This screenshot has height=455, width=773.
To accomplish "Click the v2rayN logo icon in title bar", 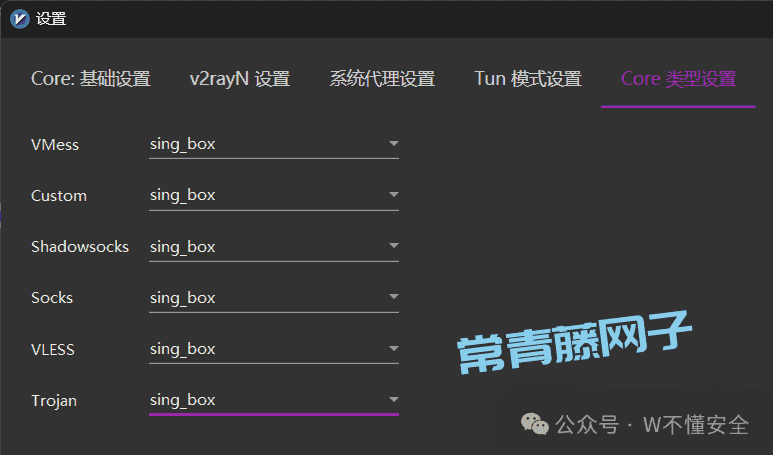I will point(20,19).
